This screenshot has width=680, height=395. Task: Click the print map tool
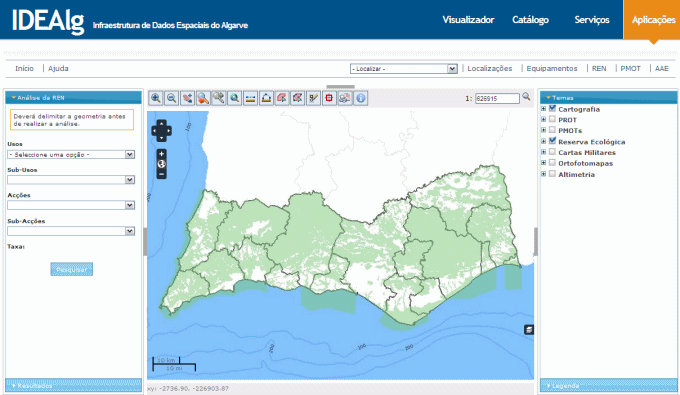[345, 98]
